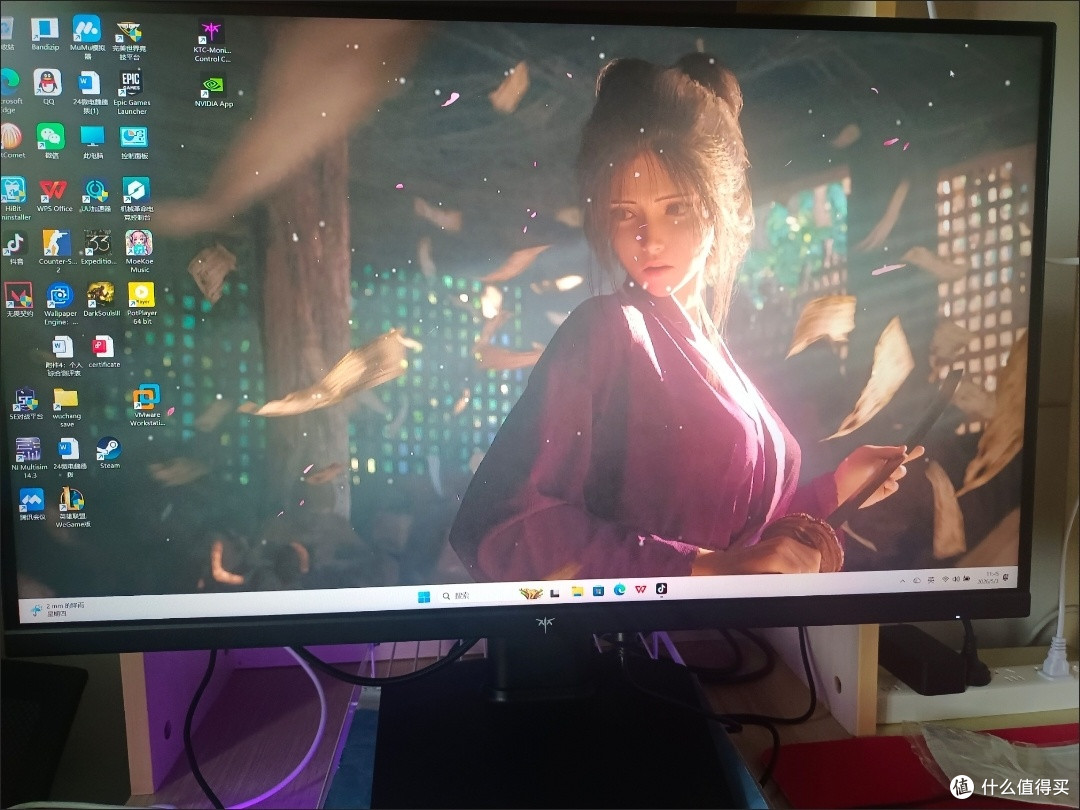This screenshot has width=1080, height=810.
Task: Open the Perfect World platform shortcut
Action: (129, 40)
